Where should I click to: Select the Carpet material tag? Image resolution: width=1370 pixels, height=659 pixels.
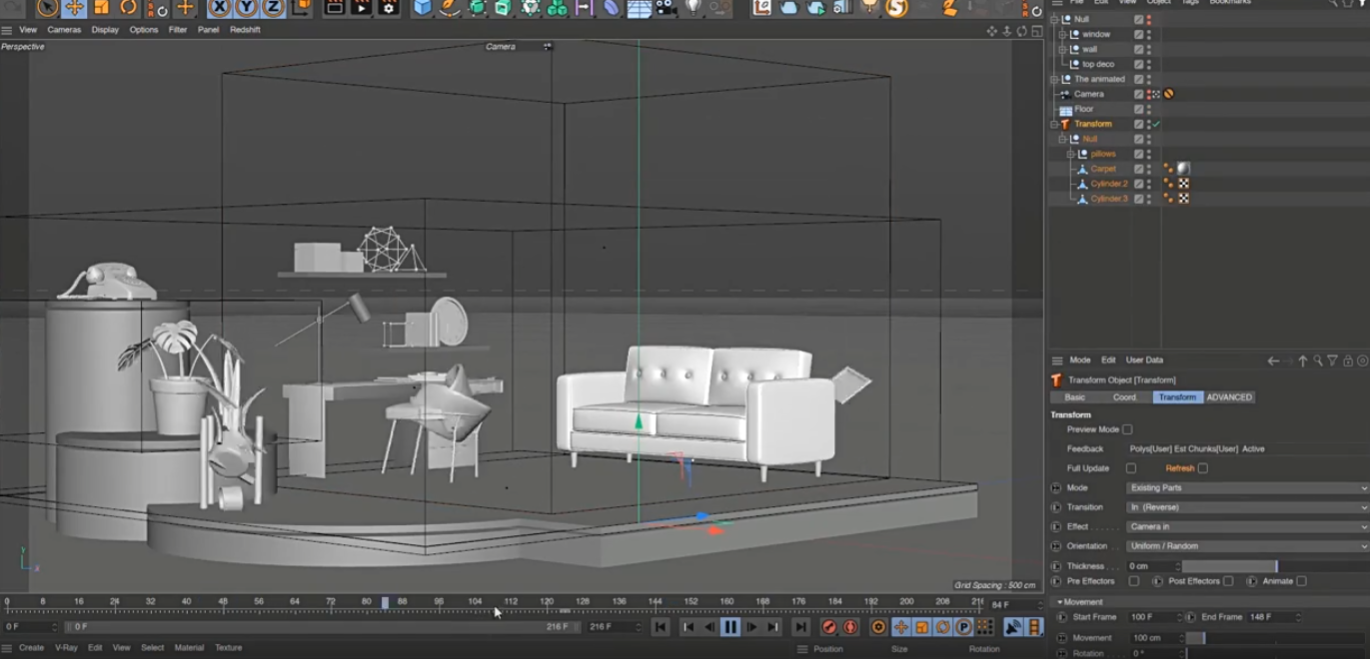(x=1184, y=169)
